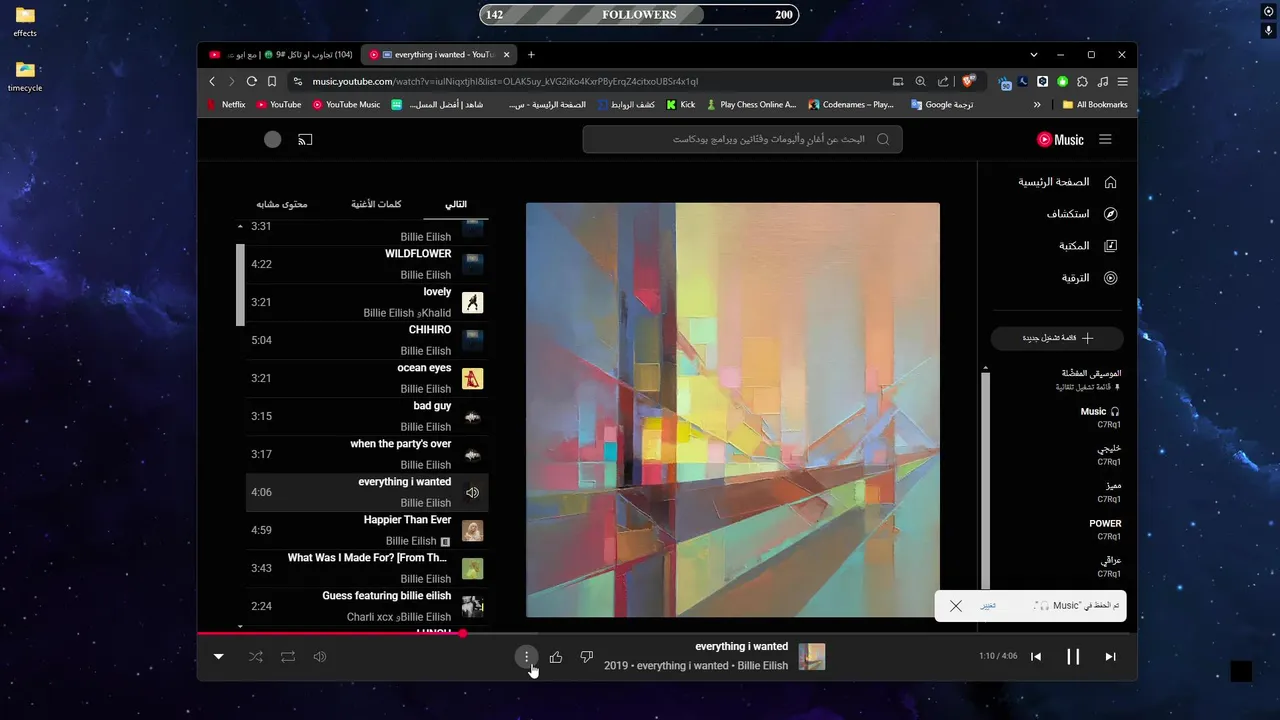This screenshot has width=1280, height=720.
Task: Open the extensions puzzle icon
Action: 1082,82
